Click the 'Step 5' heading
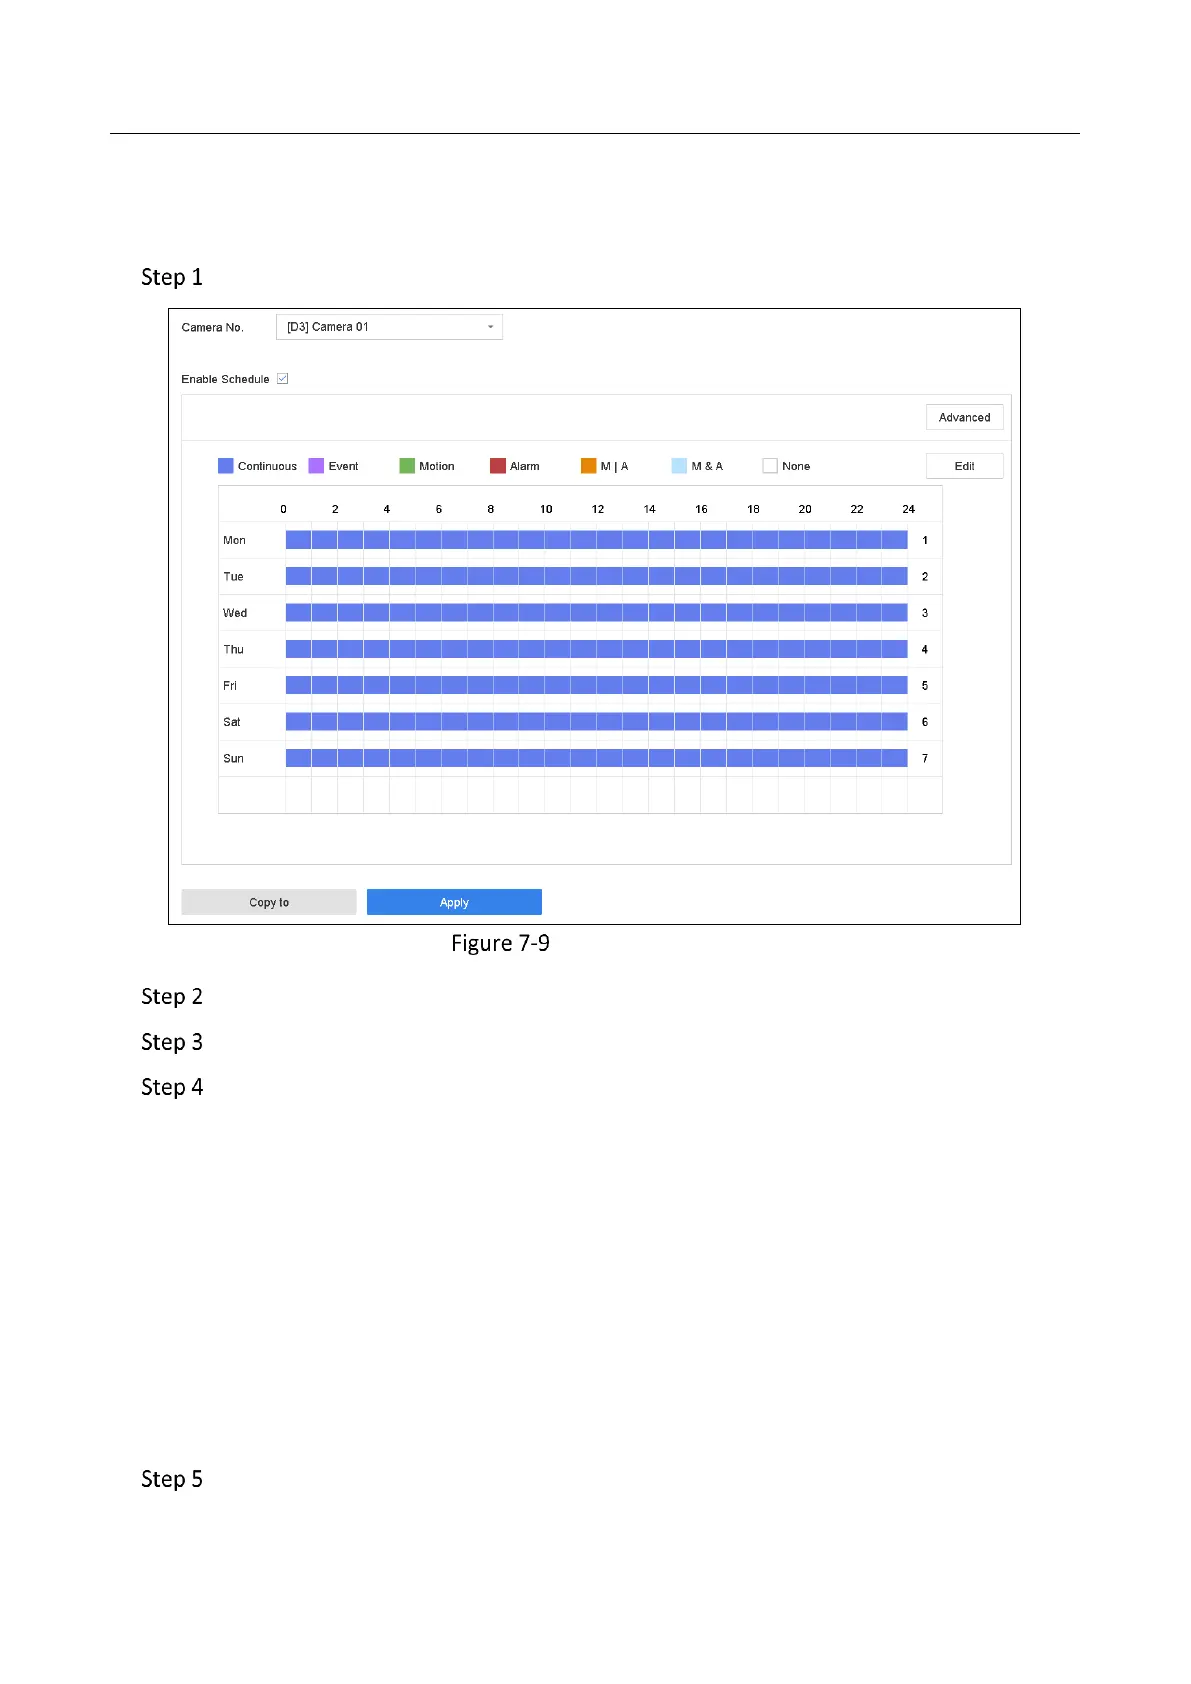 pyautogui.click(x=172, y=1479)
